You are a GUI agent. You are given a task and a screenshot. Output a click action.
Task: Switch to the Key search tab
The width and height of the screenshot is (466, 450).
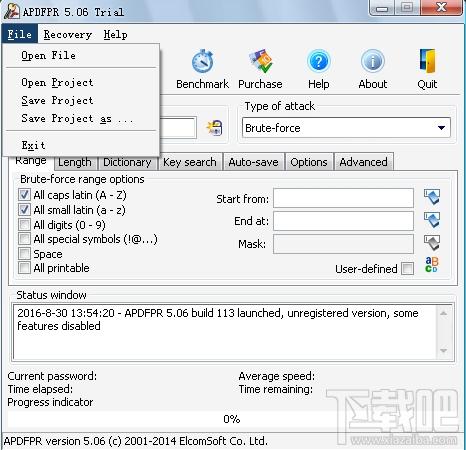tap(190, 162)
